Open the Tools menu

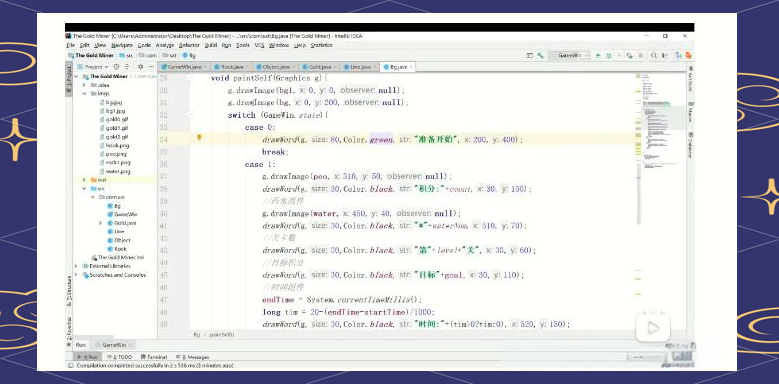[x=242, y=45]
